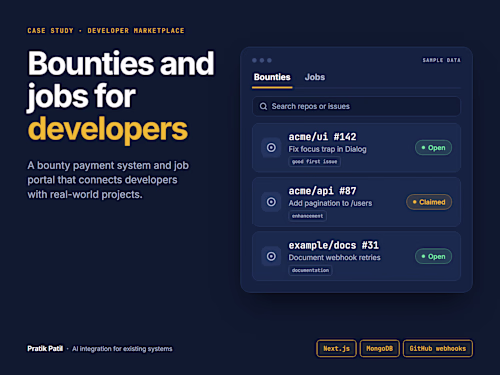Click the Open badge on acme/ui #142
500x375 pixels.
tap(433, 148)
